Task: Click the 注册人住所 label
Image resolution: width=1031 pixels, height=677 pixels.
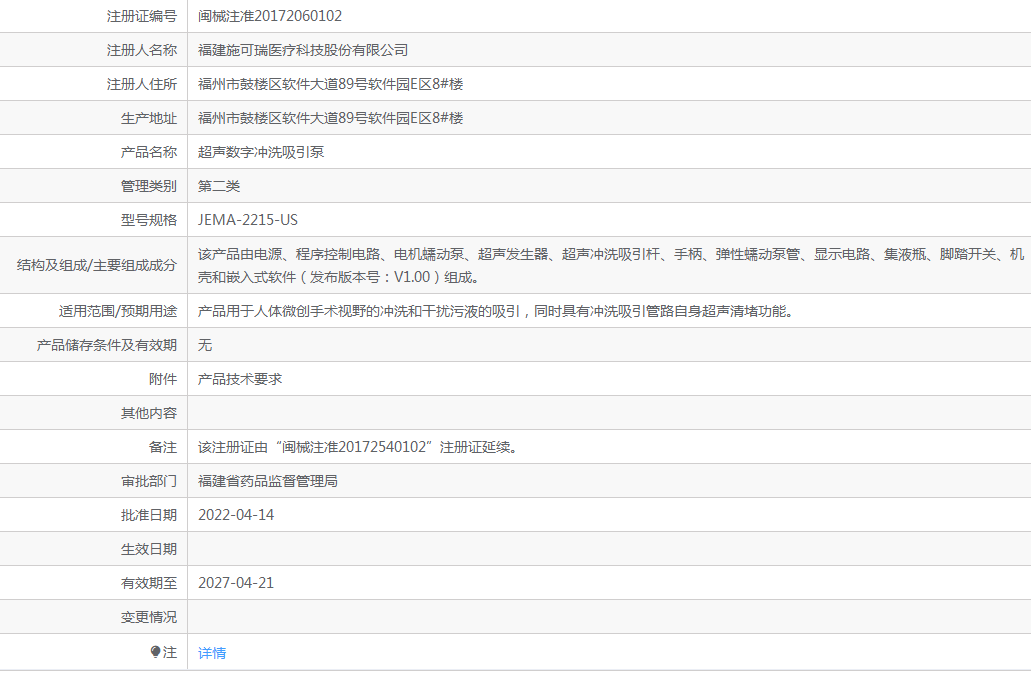Action: [142, 84]
